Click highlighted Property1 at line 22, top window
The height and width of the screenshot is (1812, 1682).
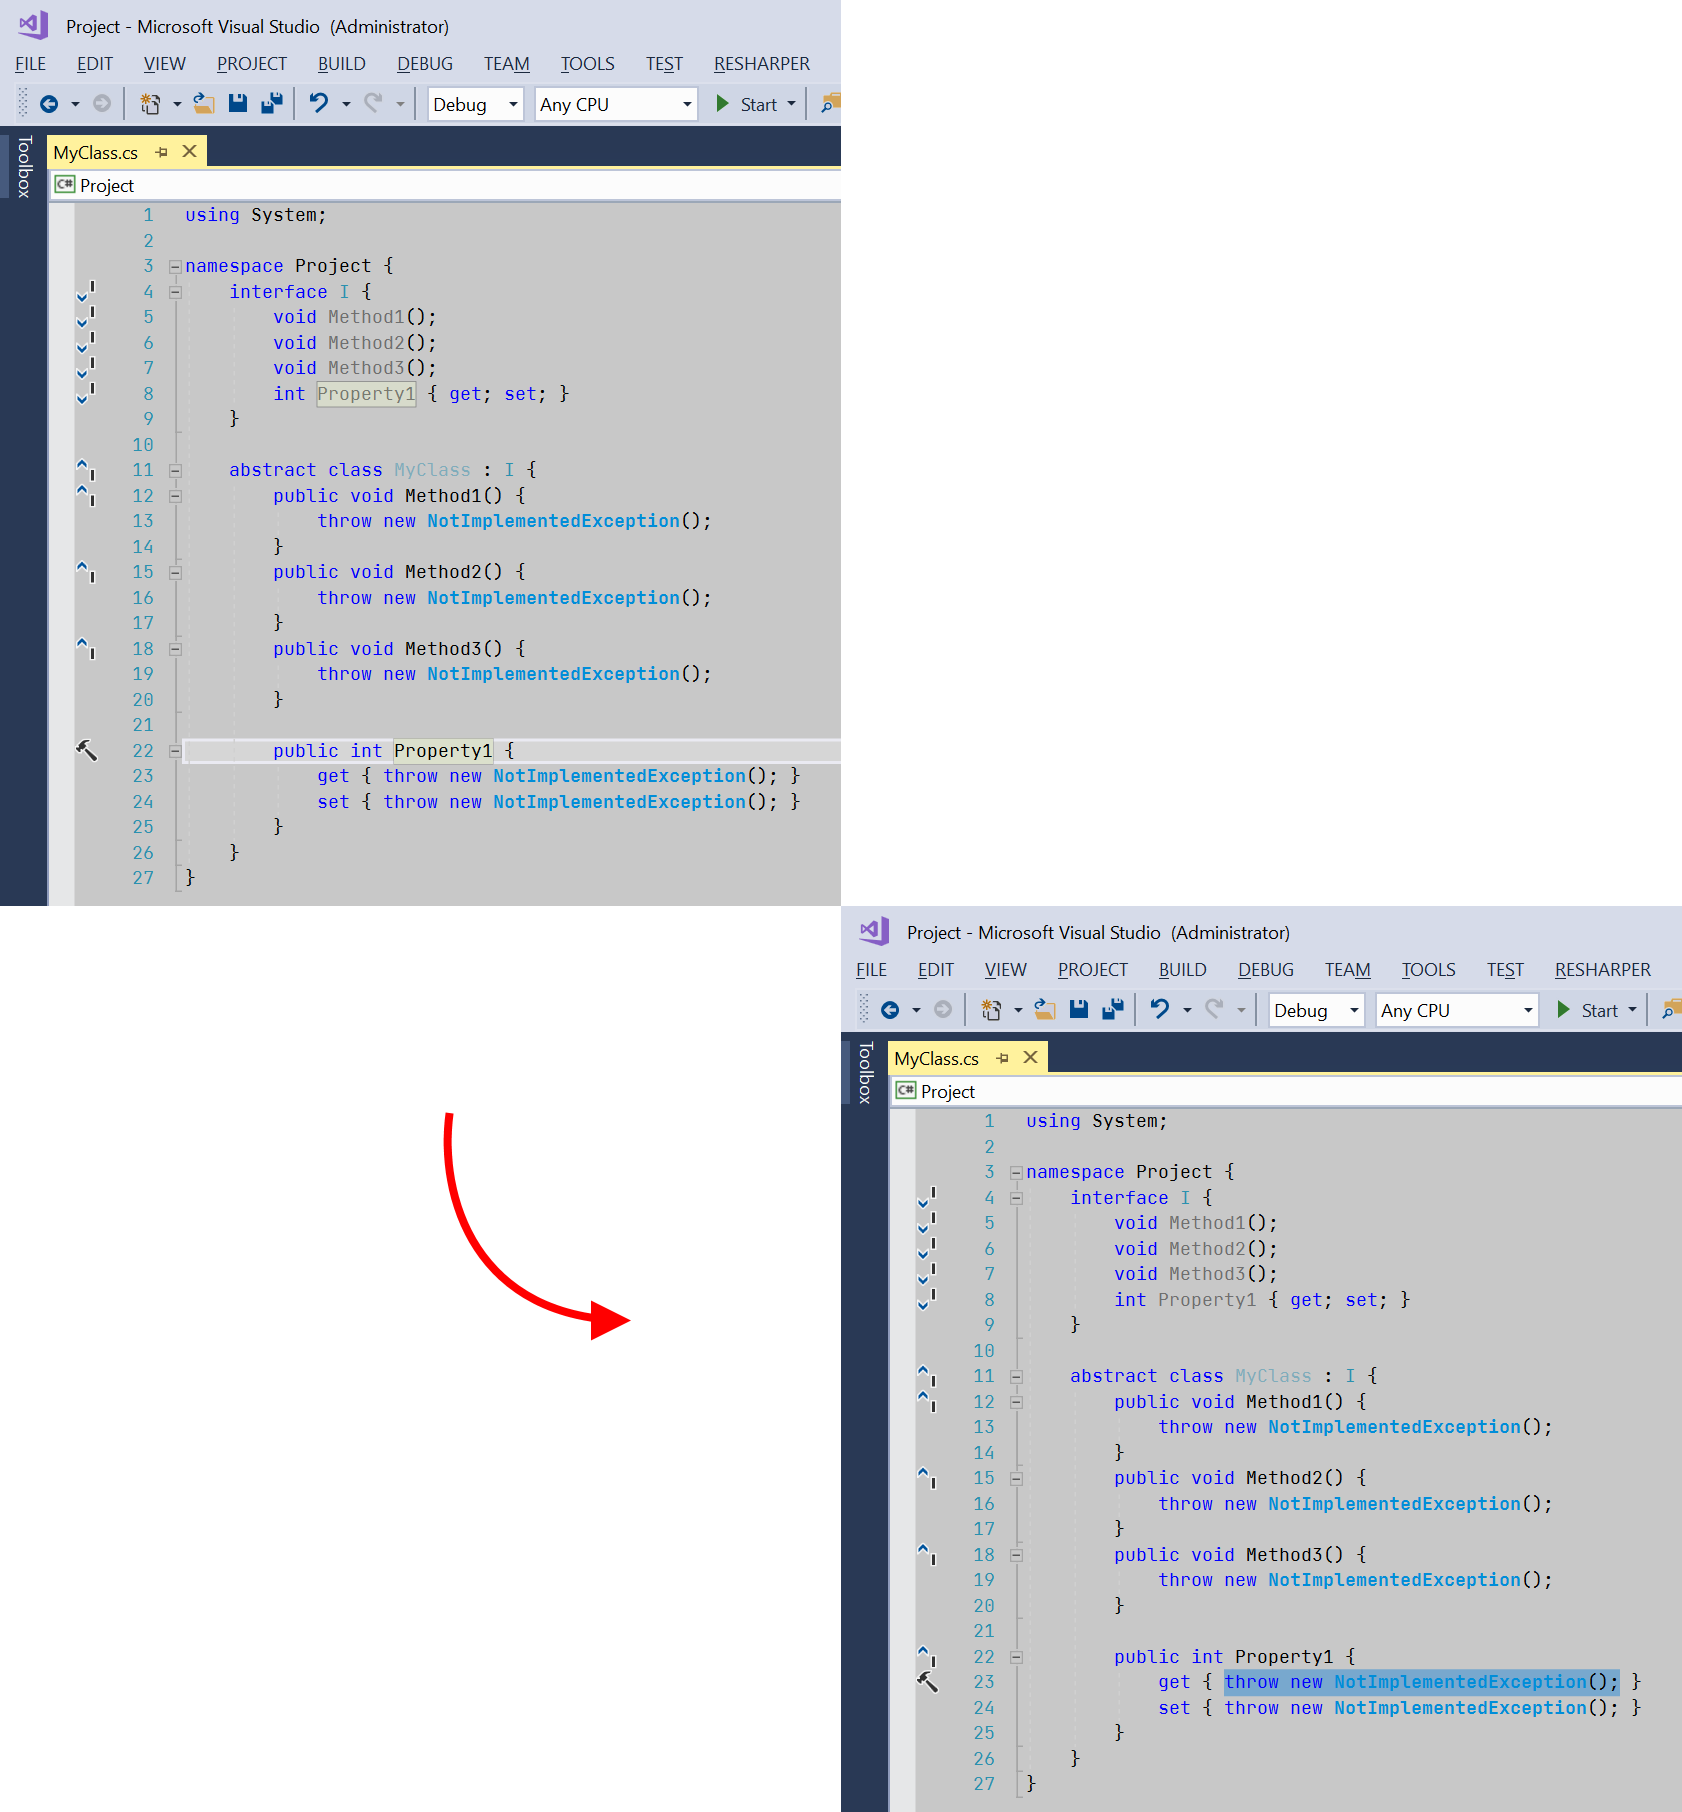click(443, 750)
